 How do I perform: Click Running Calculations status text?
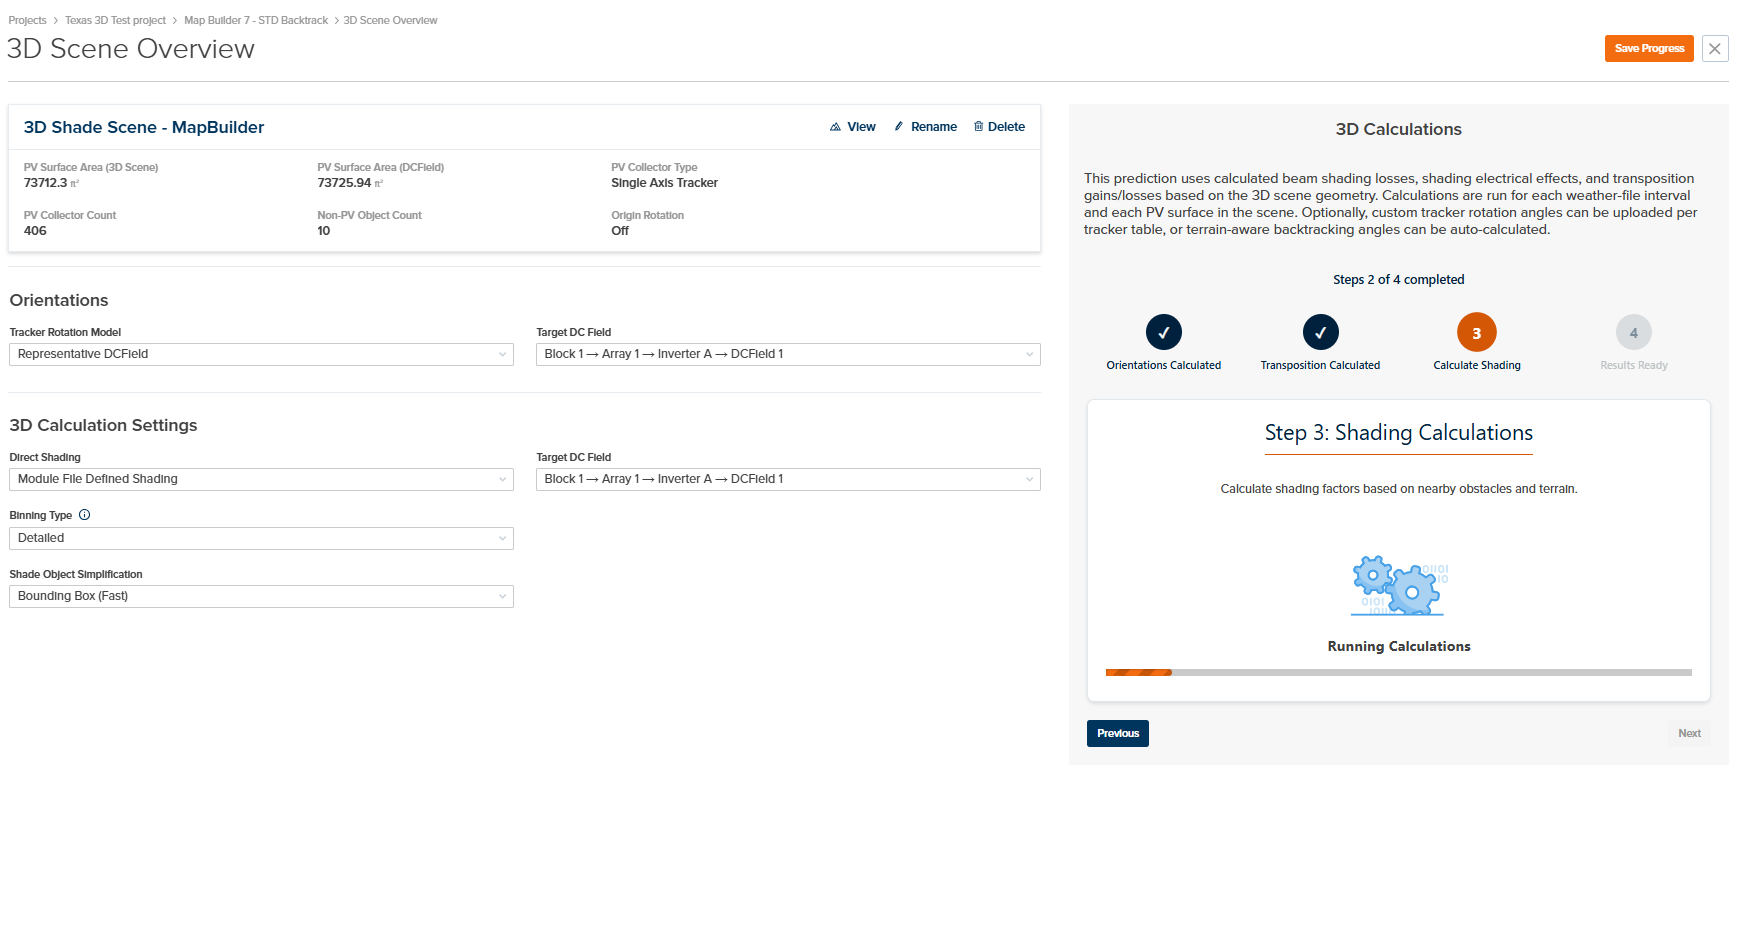click(1399, 647)
